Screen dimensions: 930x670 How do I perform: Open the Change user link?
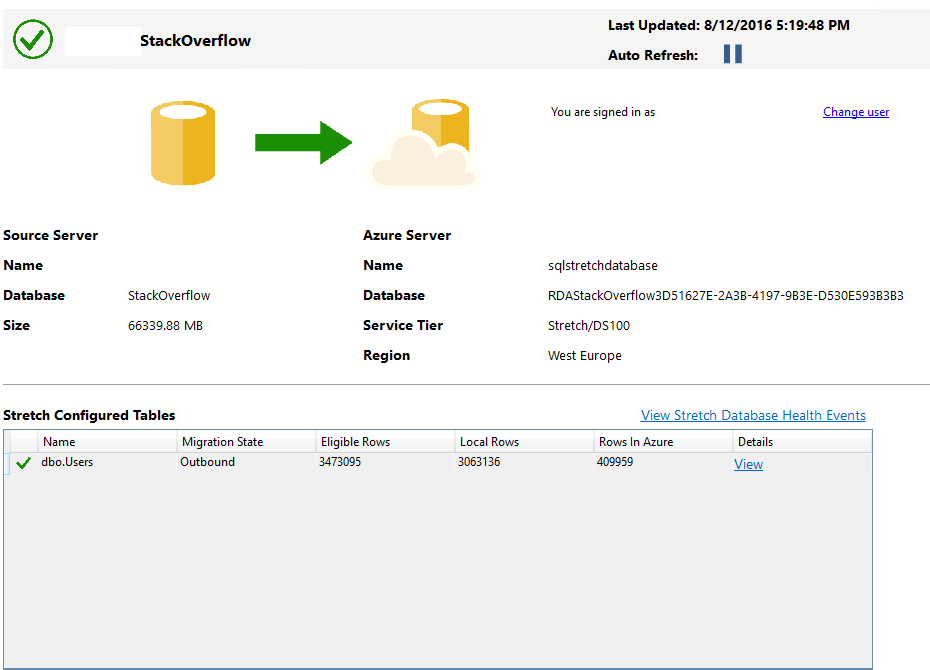click(856, 111)
